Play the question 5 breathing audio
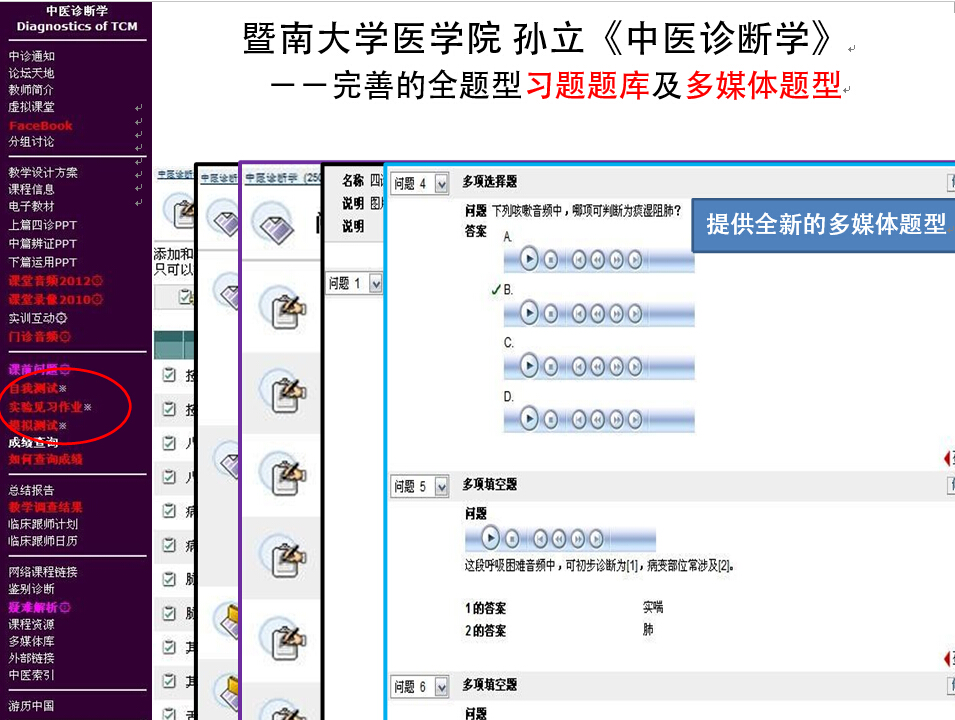 [x=490, y=538]
